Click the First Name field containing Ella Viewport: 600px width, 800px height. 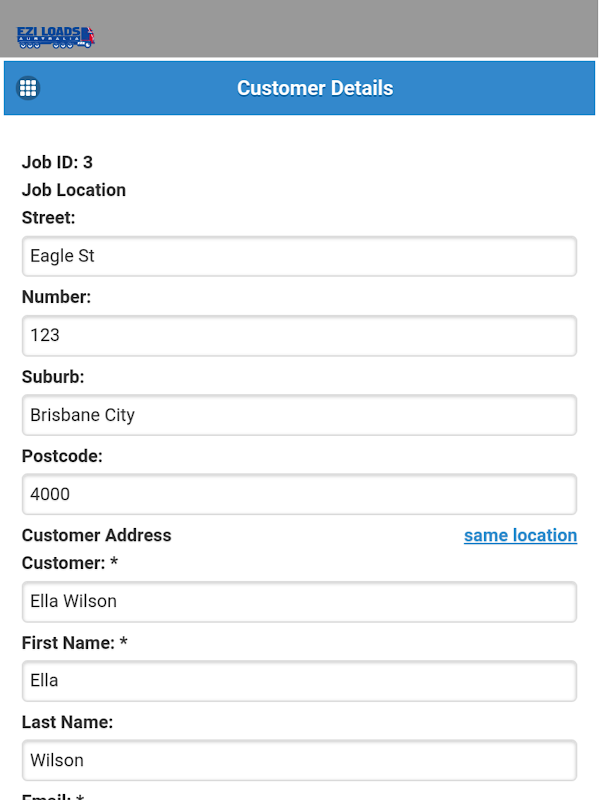click(x=299, y=680)
